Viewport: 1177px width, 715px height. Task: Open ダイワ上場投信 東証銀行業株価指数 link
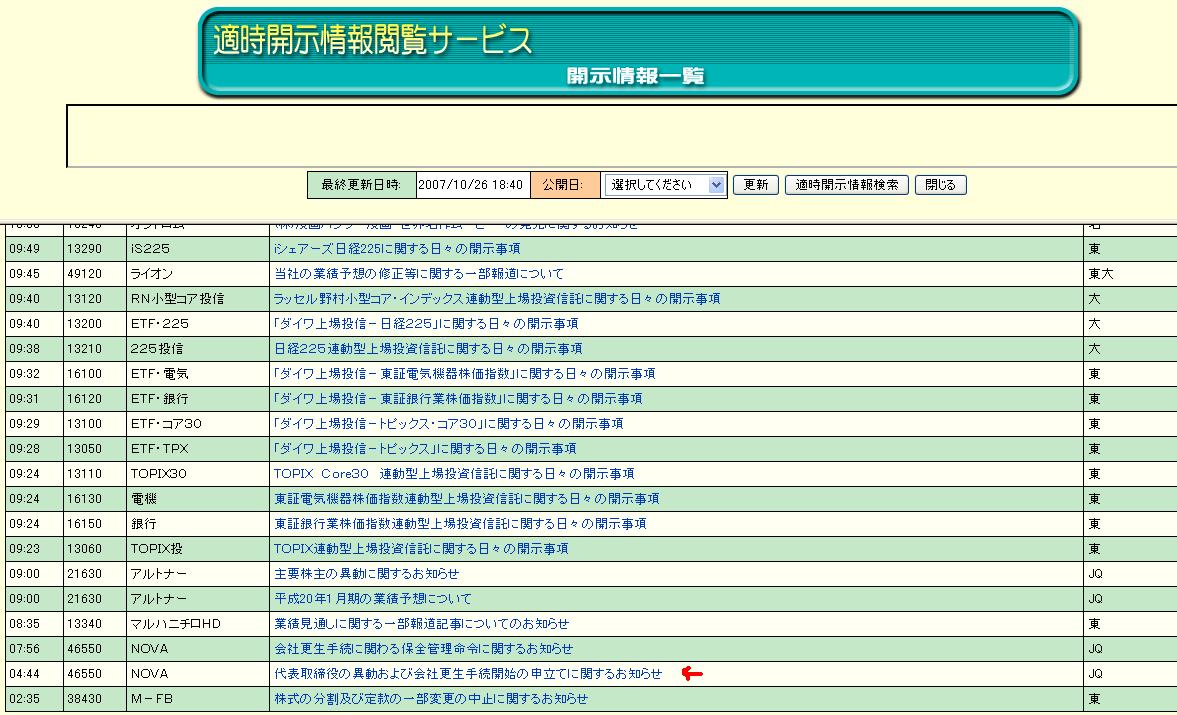[458, 399]
